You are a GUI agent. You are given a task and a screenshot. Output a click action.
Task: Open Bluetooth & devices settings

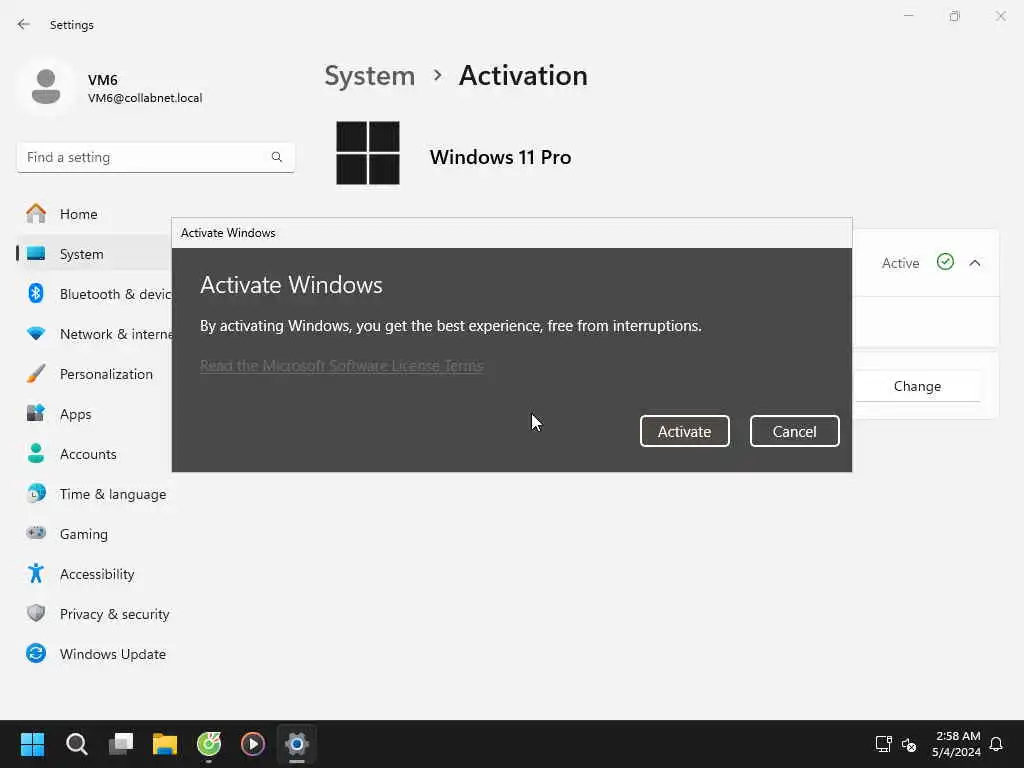(95, 294)
